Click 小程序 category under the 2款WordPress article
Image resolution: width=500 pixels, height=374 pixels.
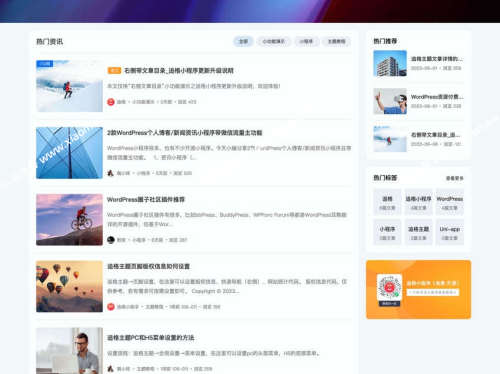click(x=143, y=173)
